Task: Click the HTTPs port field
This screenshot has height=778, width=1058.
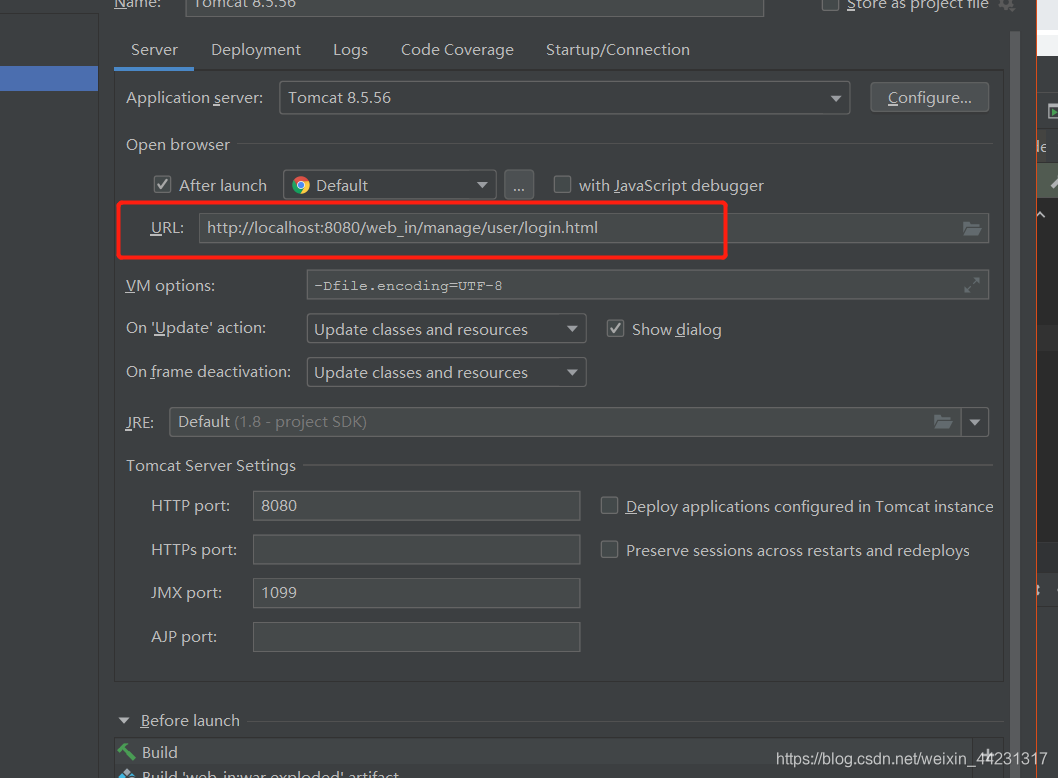Action: tap(416, 549)
